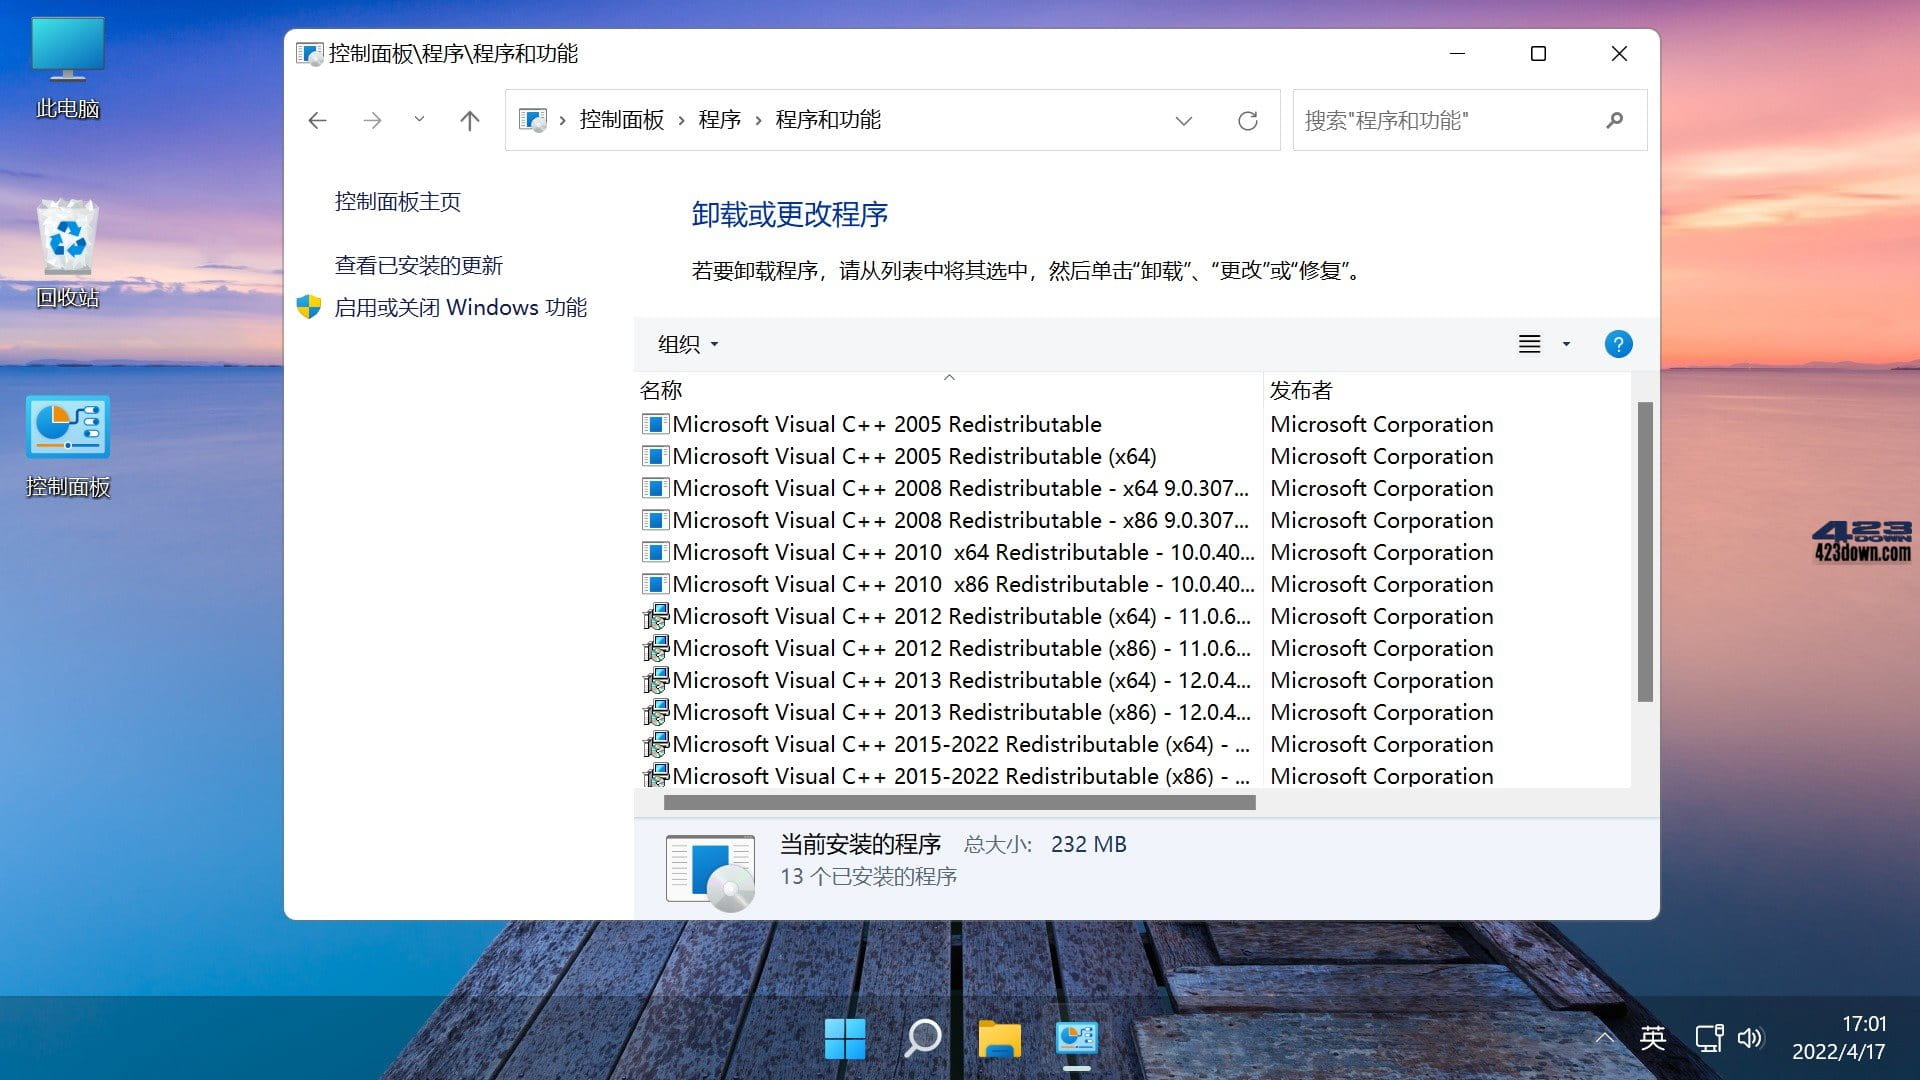Open the Control Panel icon on the taskbar
The height and width of the screenshot is (1080, 1920).
(x=1075, y=1040)
